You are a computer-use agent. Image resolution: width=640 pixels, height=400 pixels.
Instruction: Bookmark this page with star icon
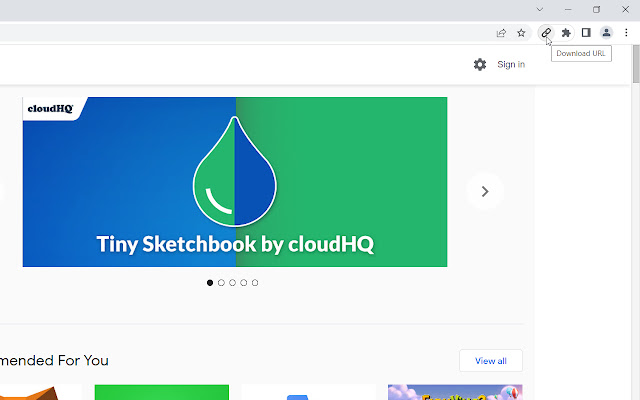coord(521,33)
